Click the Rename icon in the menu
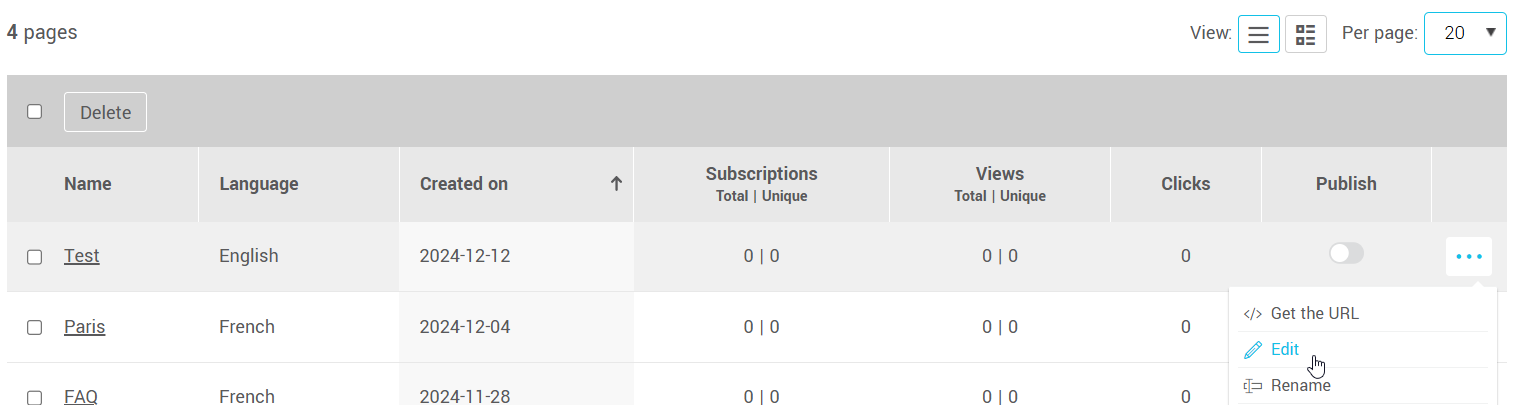This screenshot has height=405, width=1517. [1253, 386]
